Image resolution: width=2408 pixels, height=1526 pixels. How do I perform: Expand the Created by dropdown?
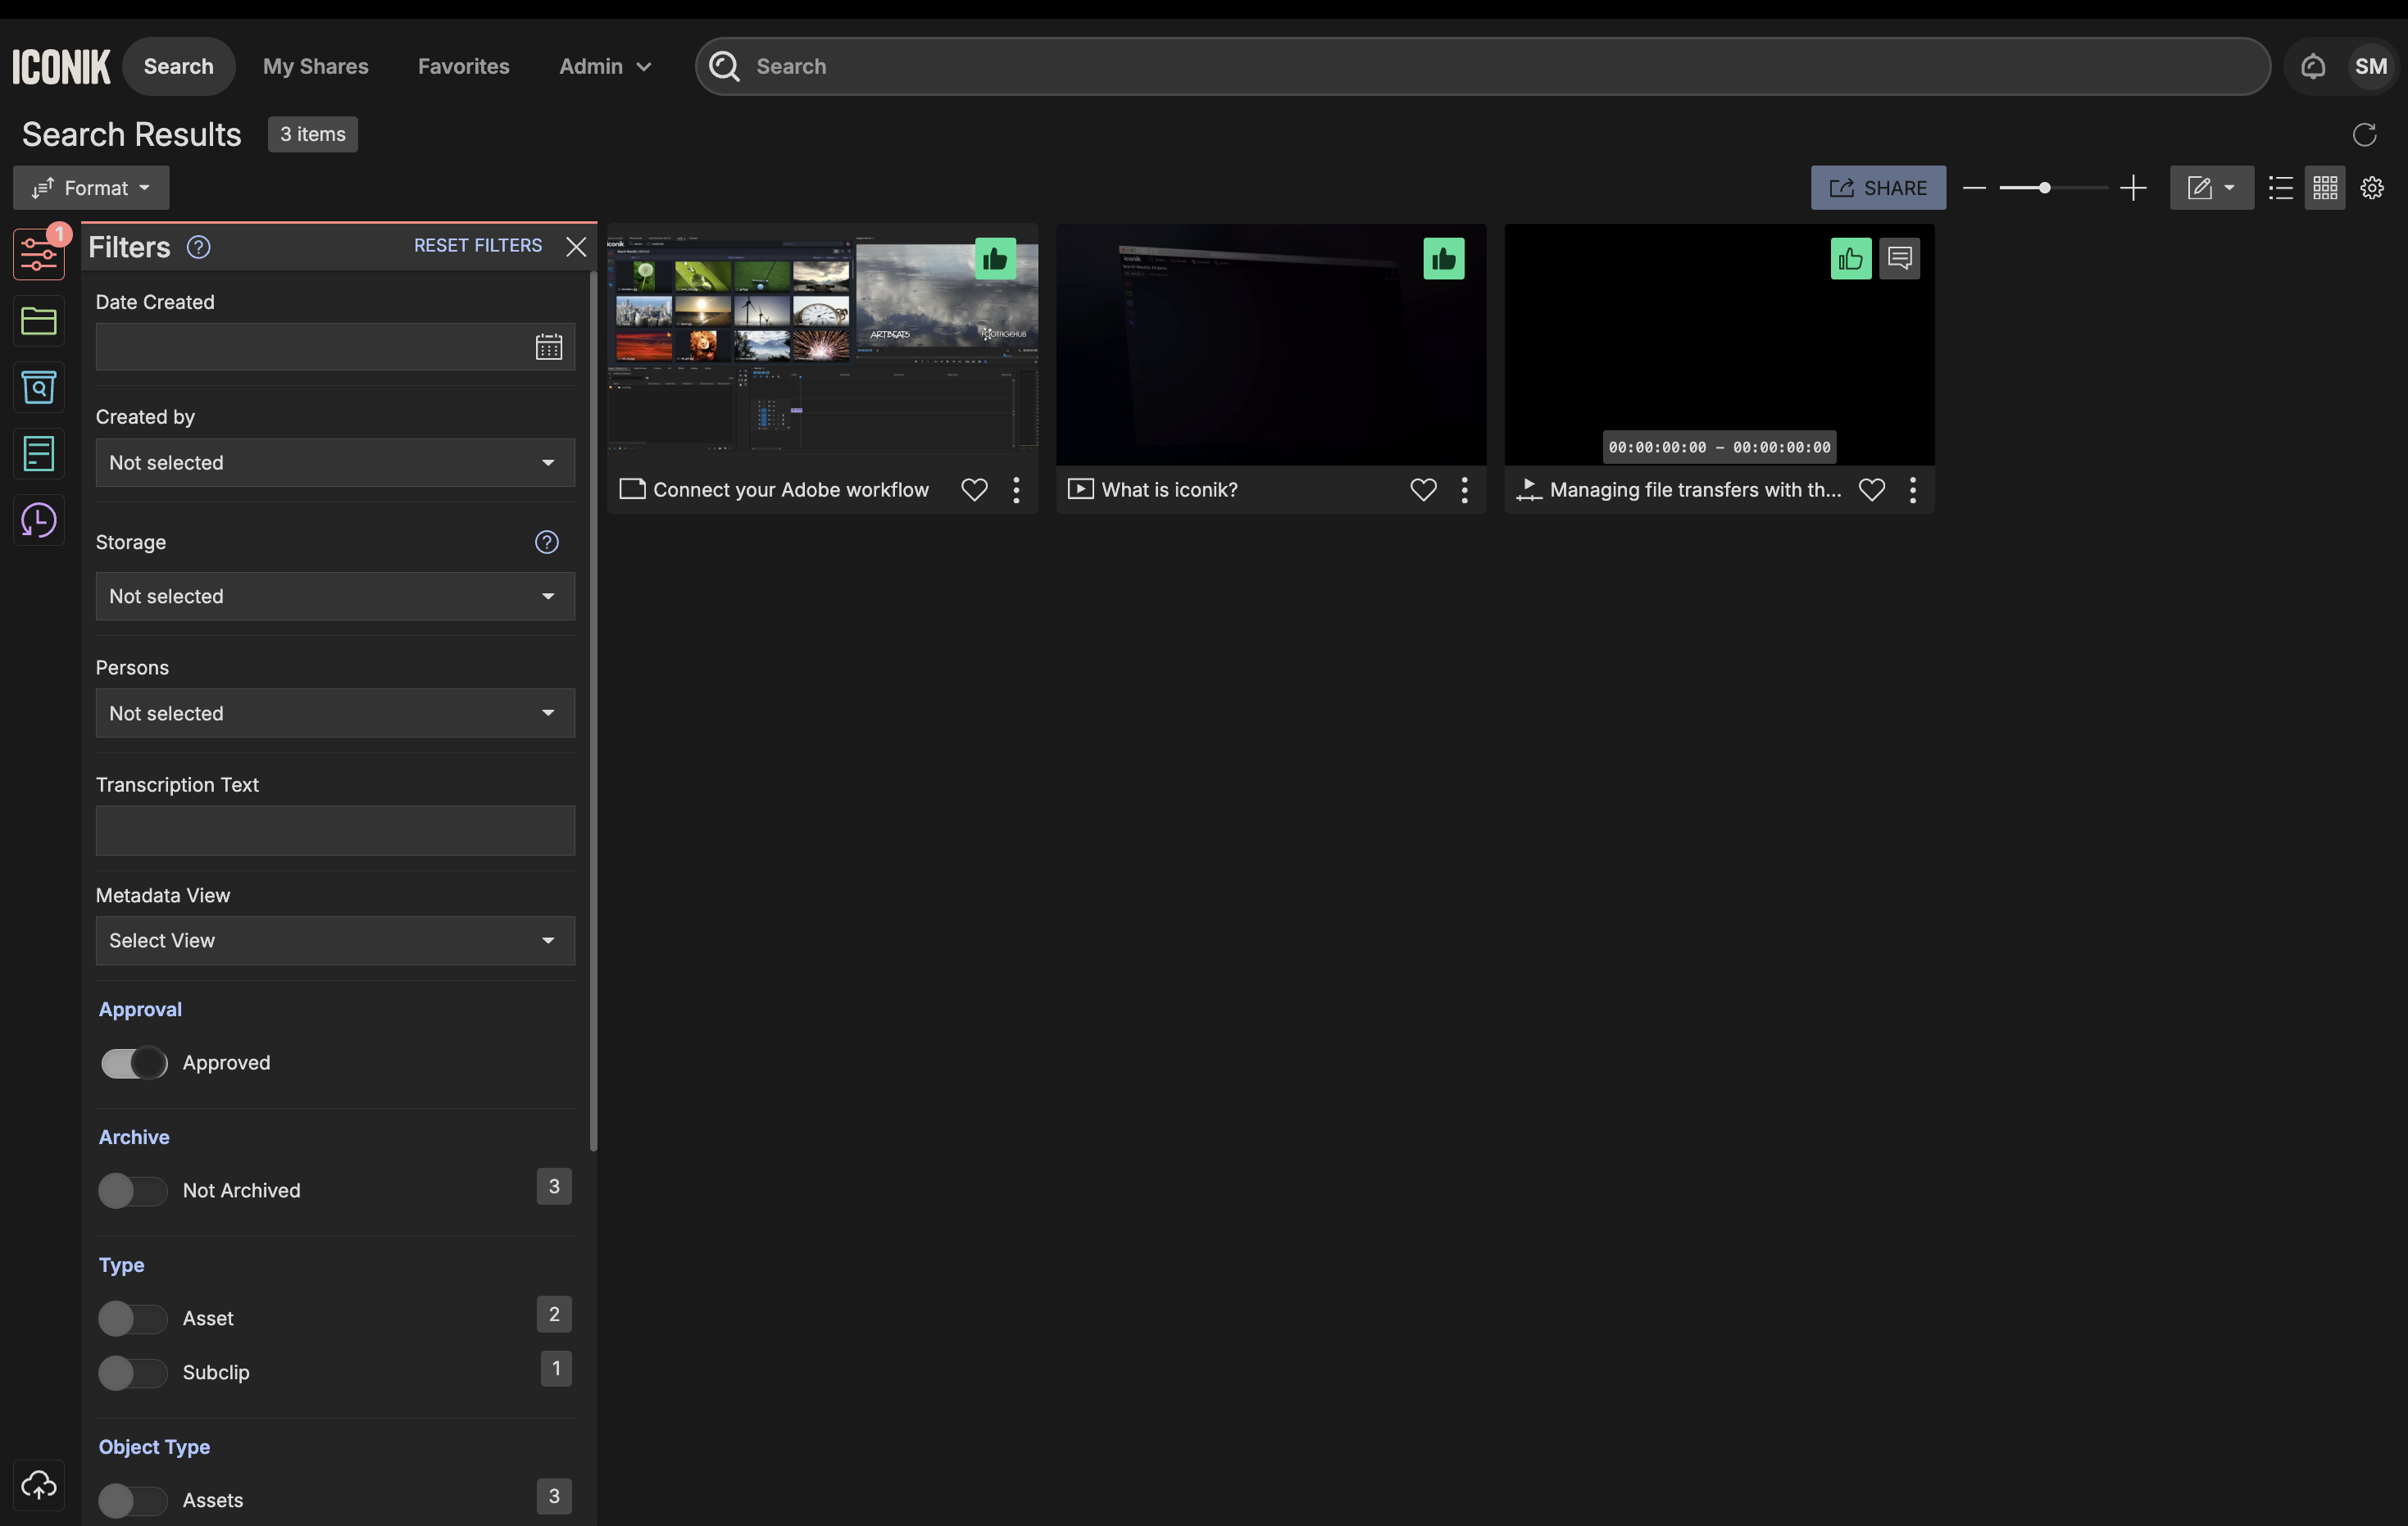click(335, 463)
